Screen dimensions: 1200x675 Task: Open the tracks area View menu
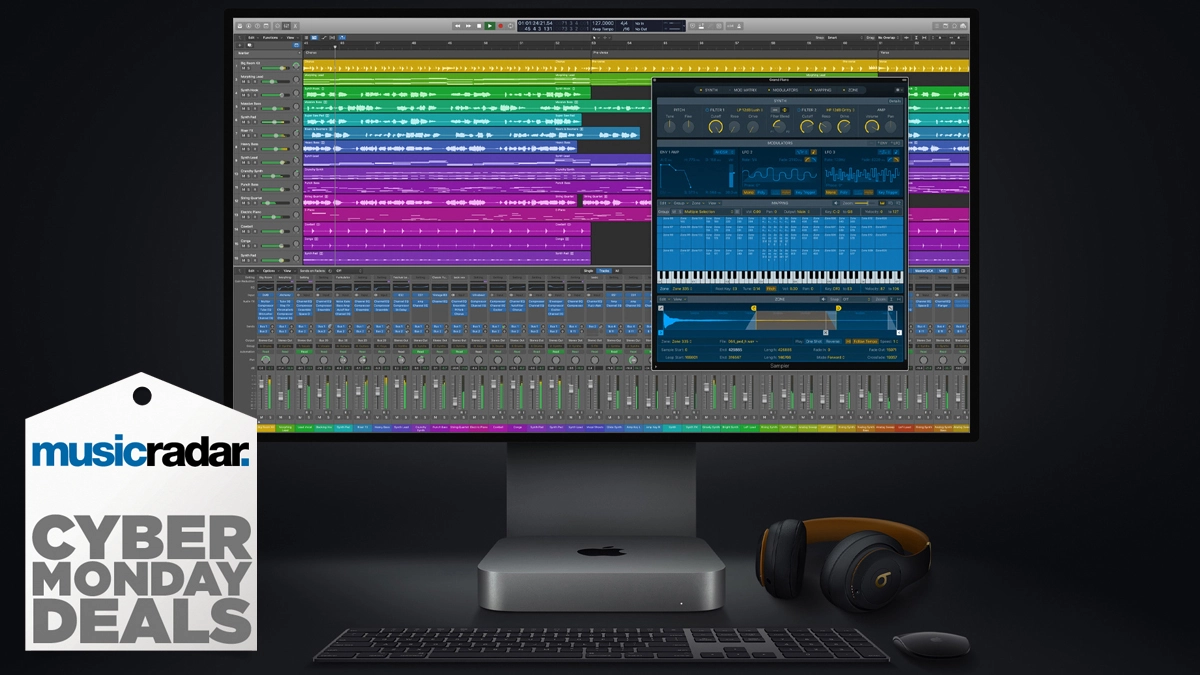click(291, 37)
